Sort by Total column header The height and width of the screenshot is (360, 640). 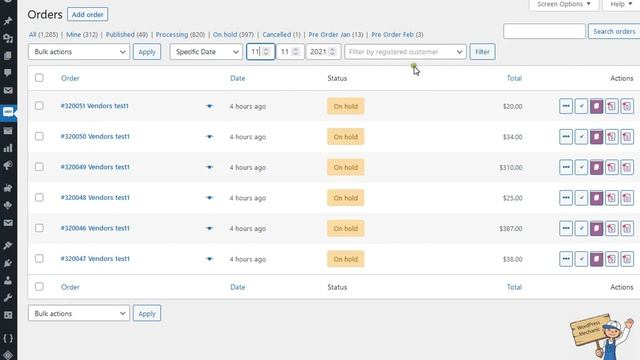[514, 78]
